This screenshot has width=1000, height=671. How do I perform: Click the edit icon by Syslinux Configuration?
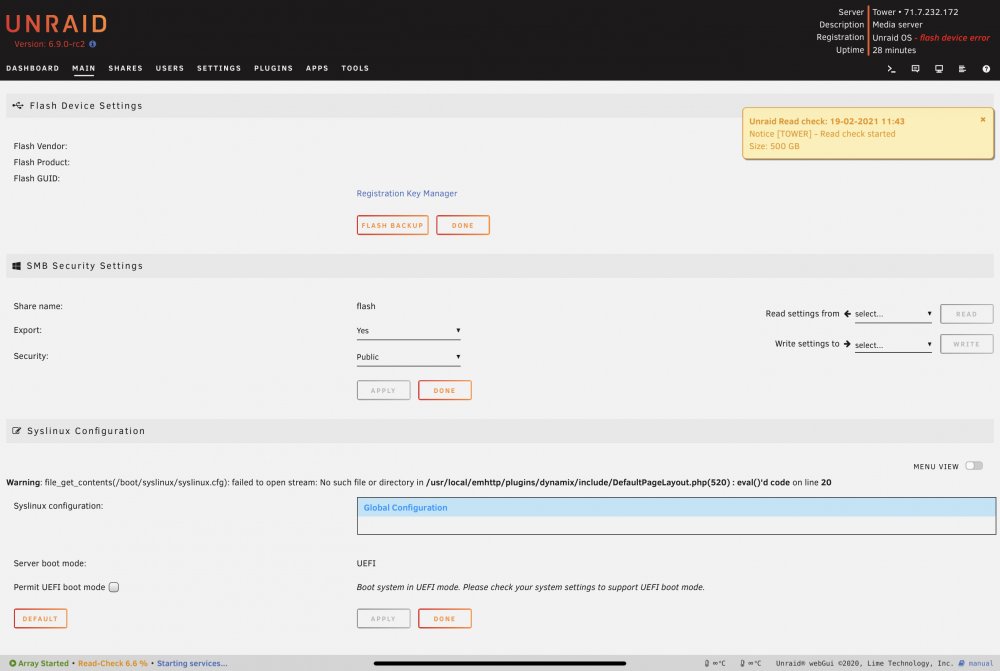pos(17,431)
